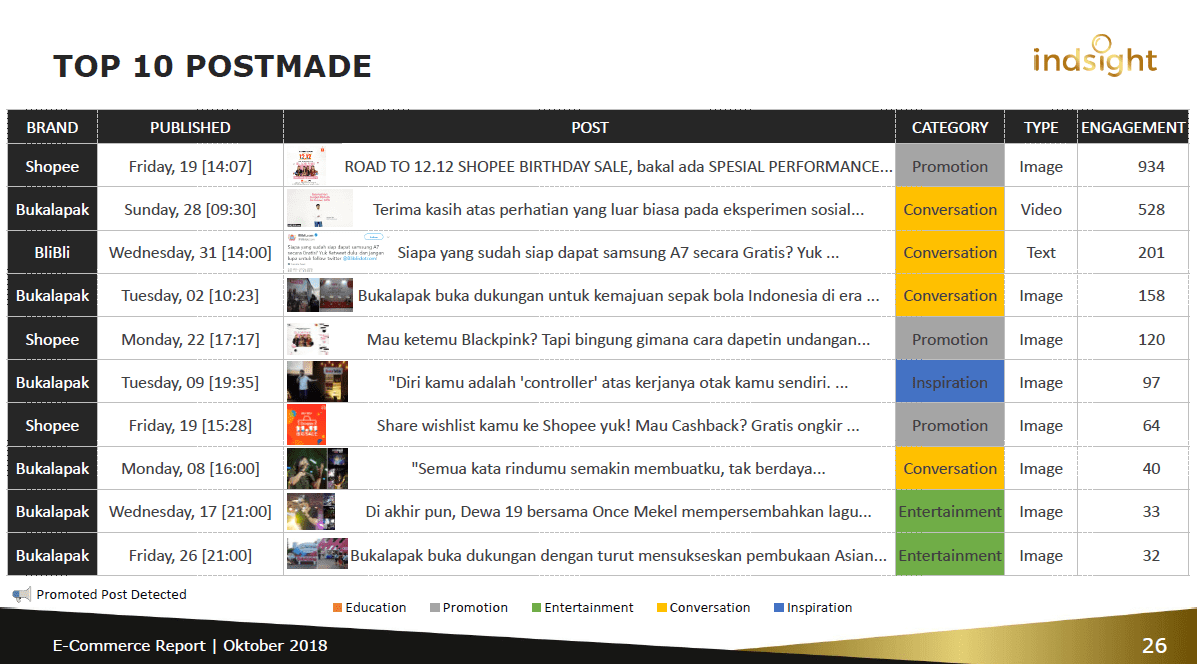The image size is (1197, 664).
Task: Click the megaphone promoted post icon
Action: click(21, 595)
